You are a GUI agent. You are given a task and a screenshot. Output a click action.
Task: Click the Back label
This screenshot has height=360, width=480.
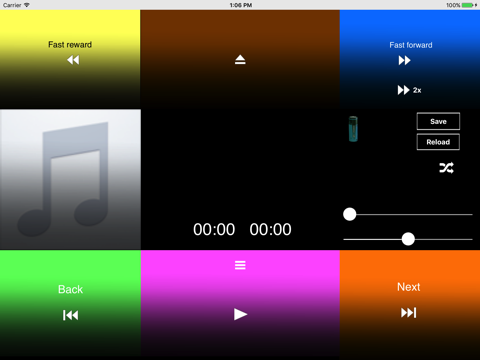point(70,289)
